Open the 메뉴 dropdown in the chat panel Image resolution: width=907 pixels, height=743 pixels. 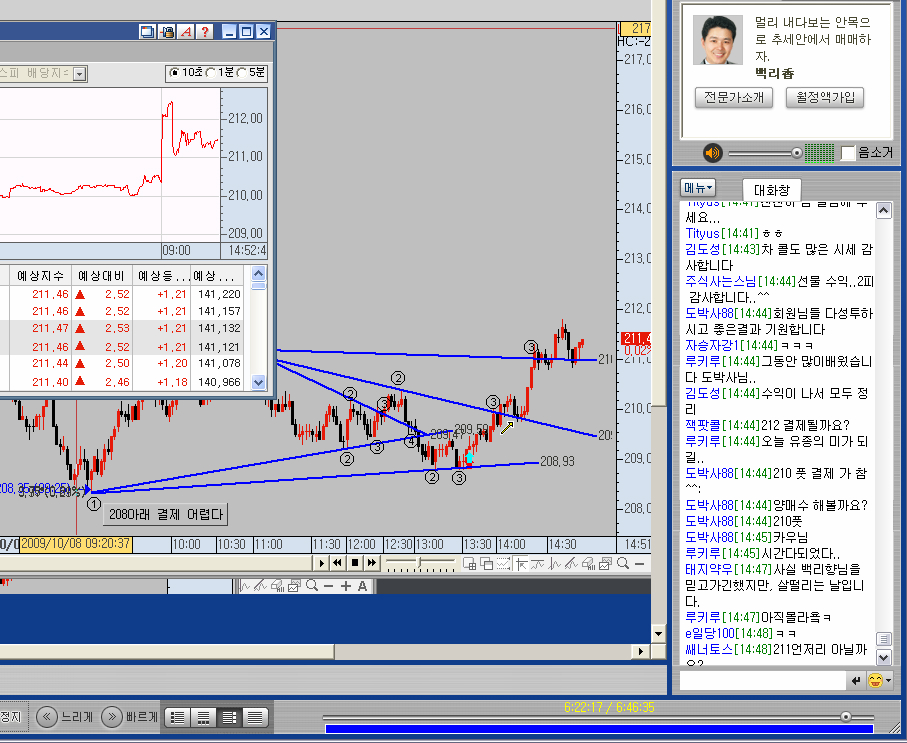tap(698, 187)
